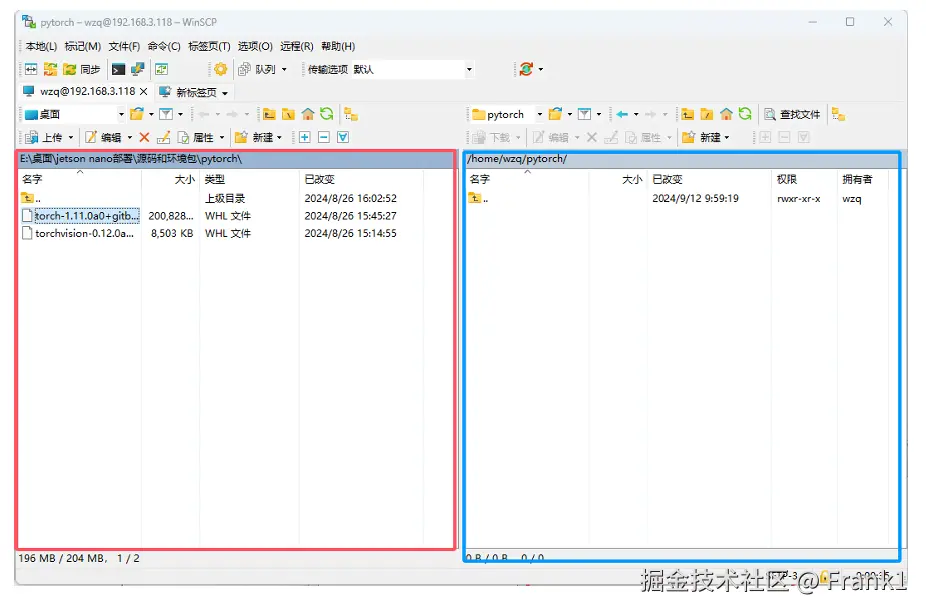926x613 pixels.
Task: Open the 文件(F) menu
Action: (124, 46)
